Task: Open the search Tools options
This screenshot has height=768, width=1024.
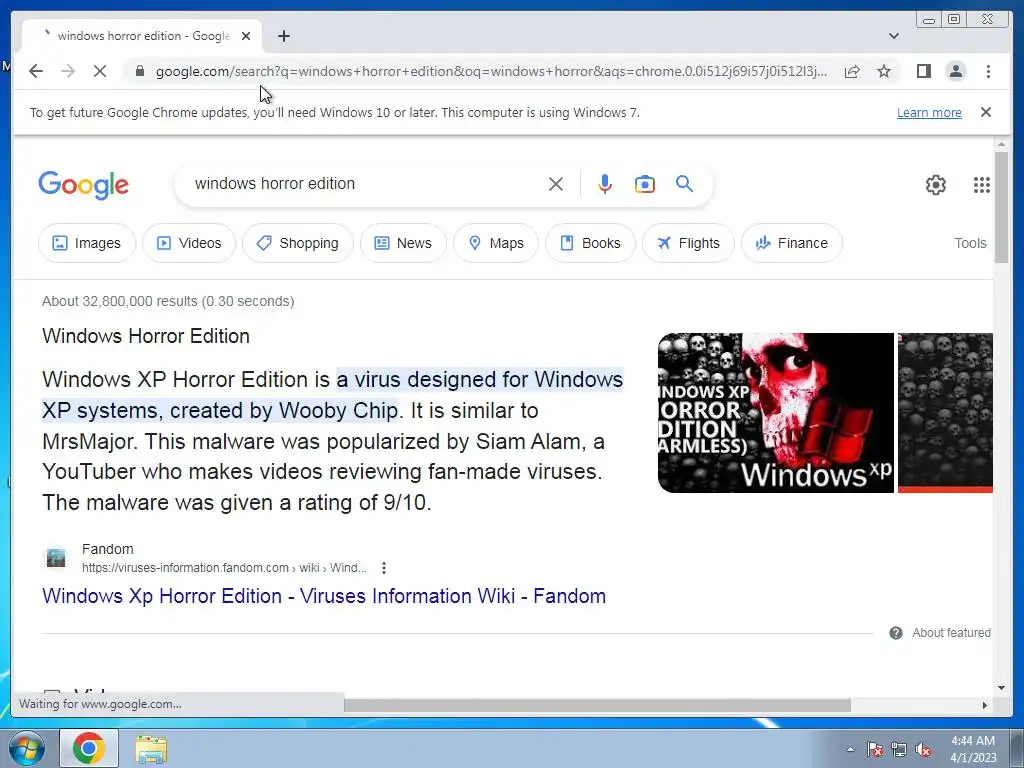Action: 970,243
